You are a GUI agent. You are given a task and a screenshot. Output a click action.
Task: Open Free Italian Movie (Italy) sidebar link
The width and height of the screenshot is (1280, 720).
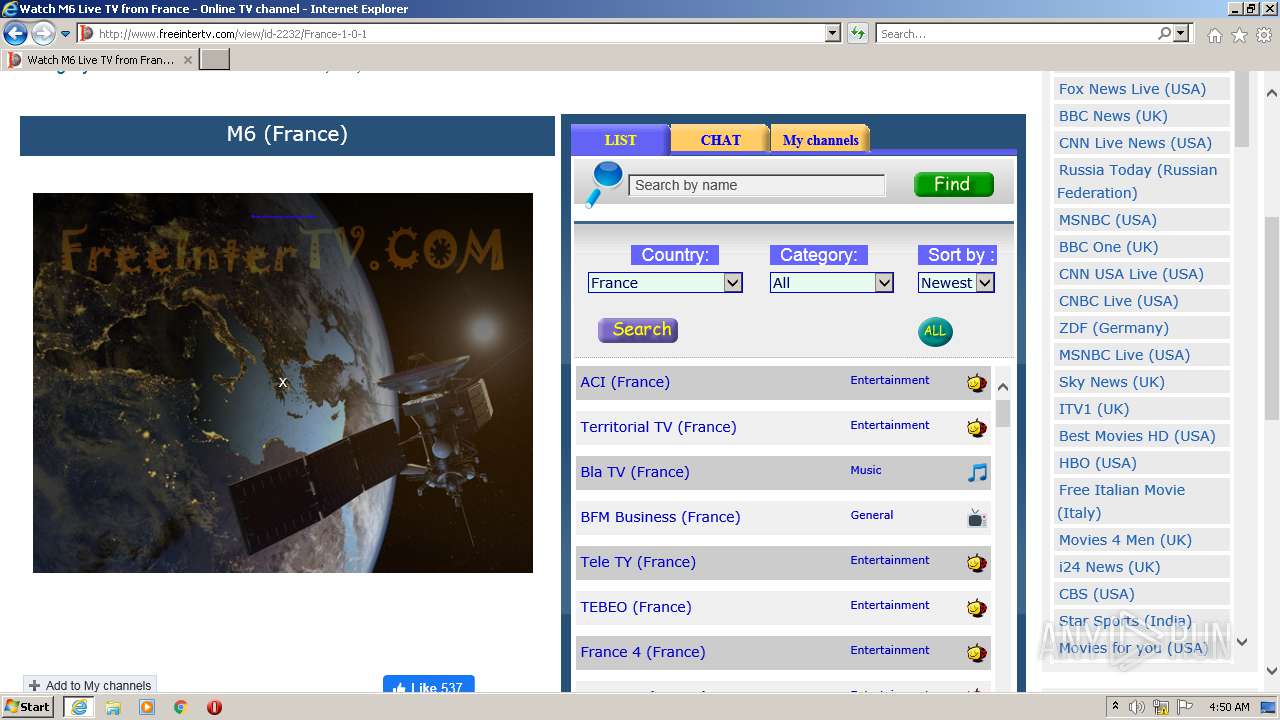tap(1121, 501)
